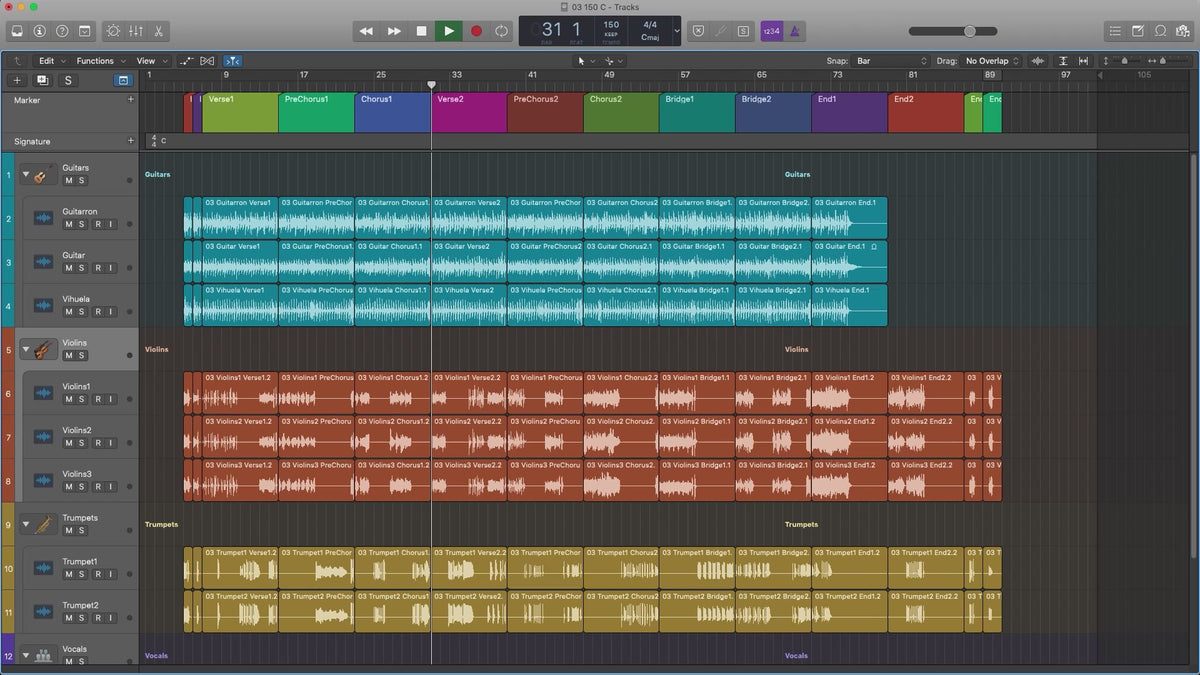Solo the Vihuela track
Image resolution: width=1200 pixels, height=675 pixels.
click(x=82, y=312)
